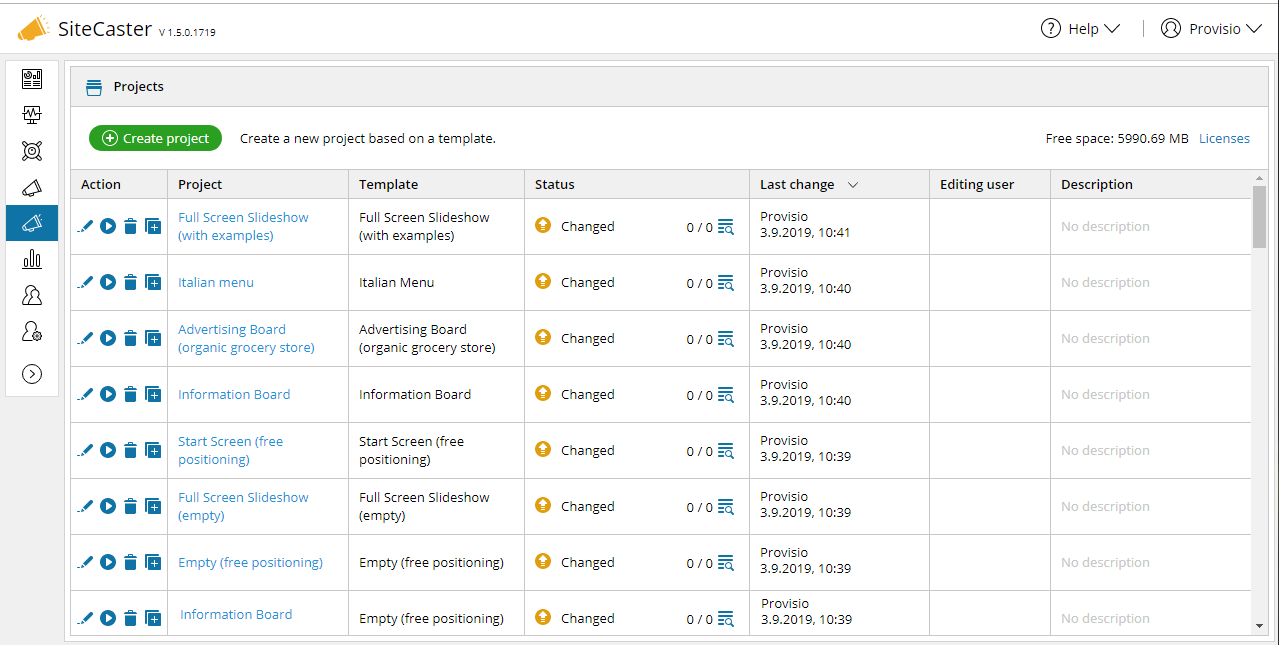Click the lifebuoy support icon in sidebar
Screen dimensions: 1279x645
[x=32, y=151]
